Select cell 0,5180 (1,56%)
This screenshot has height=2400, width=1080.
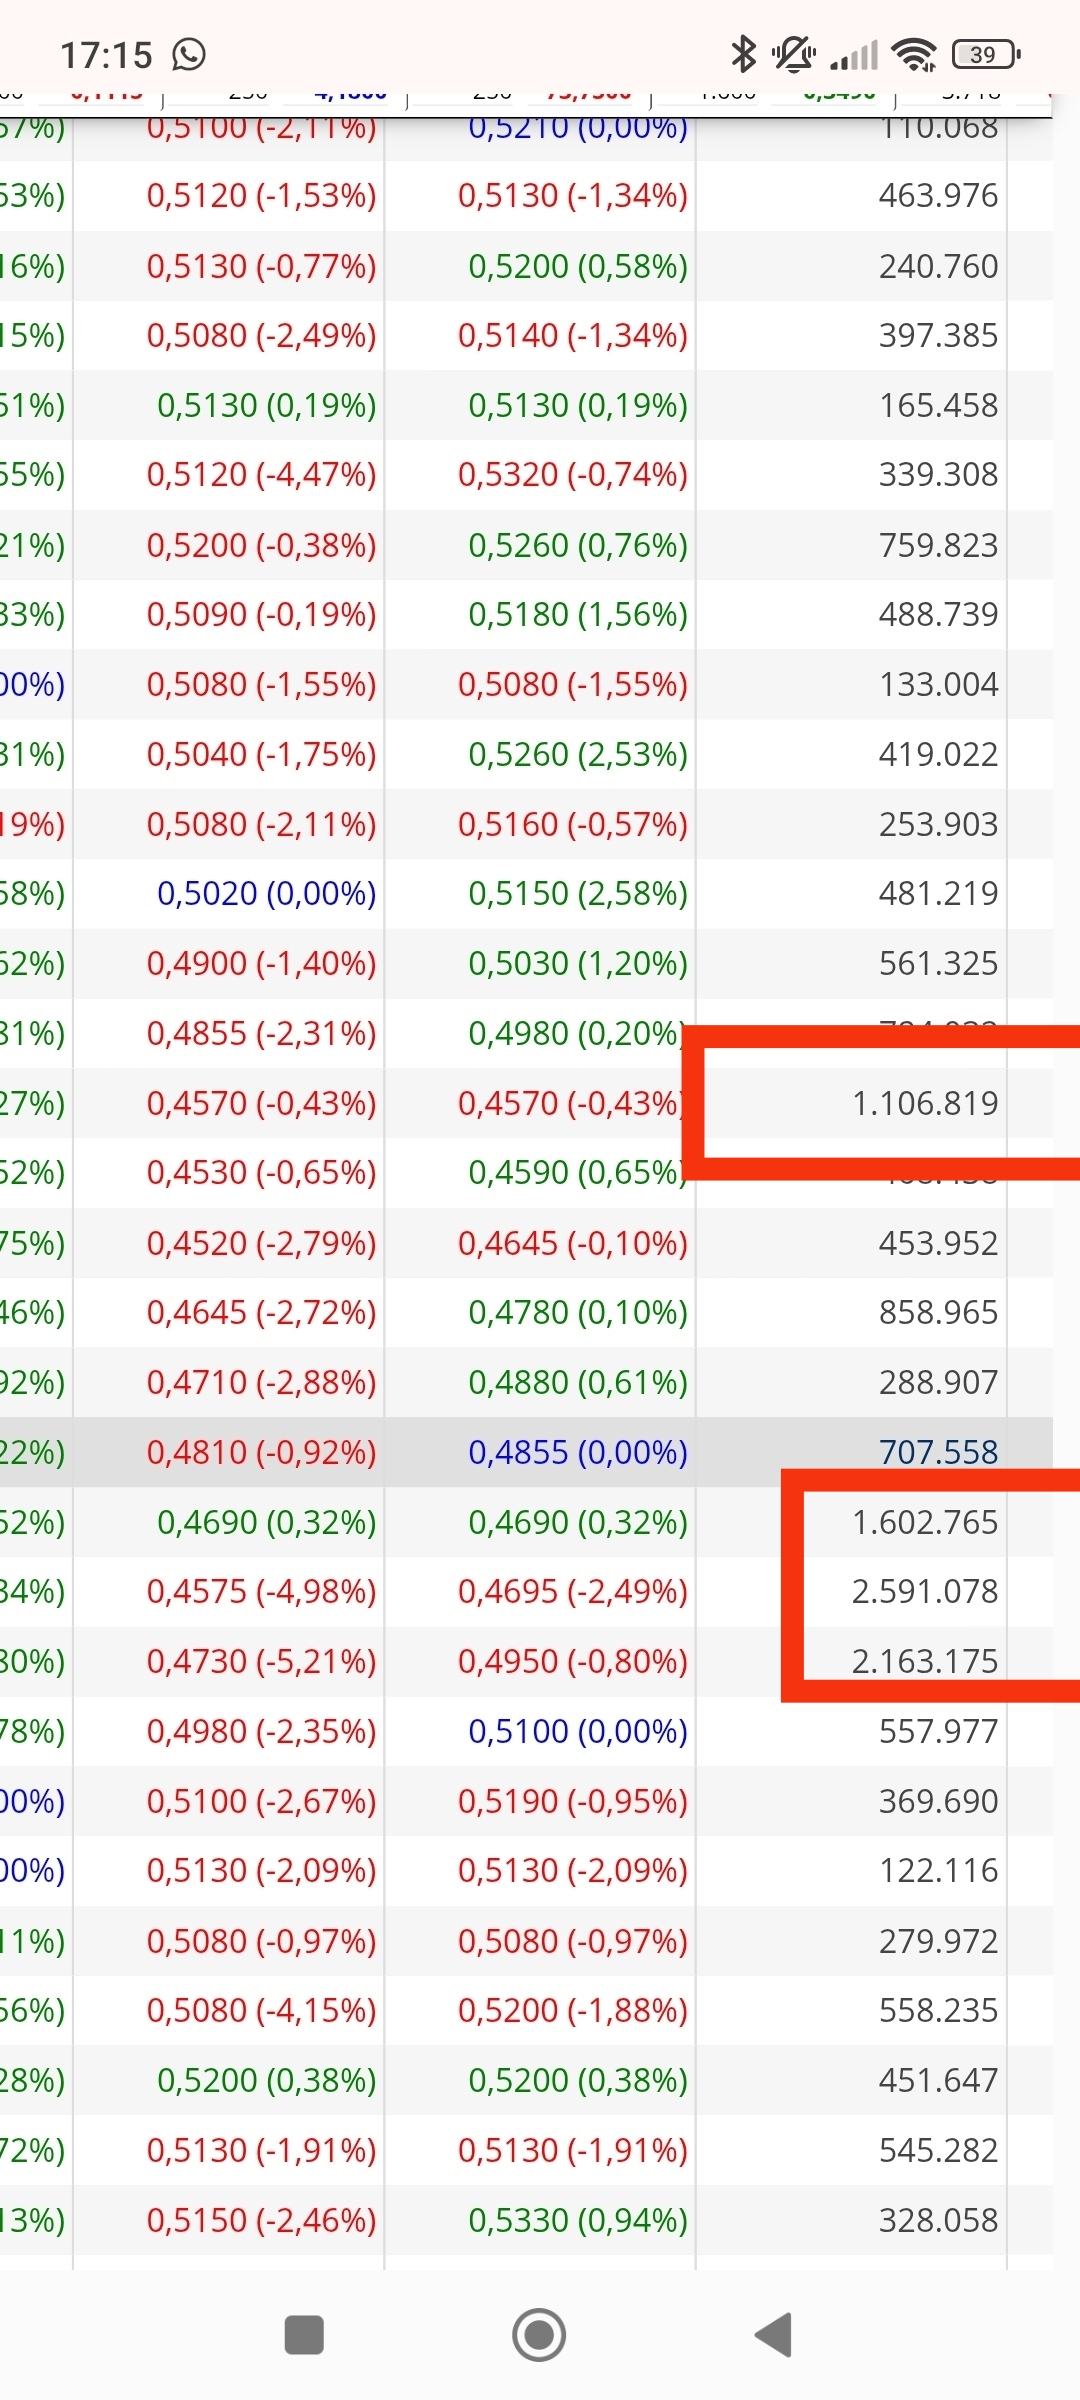point(578,614)
